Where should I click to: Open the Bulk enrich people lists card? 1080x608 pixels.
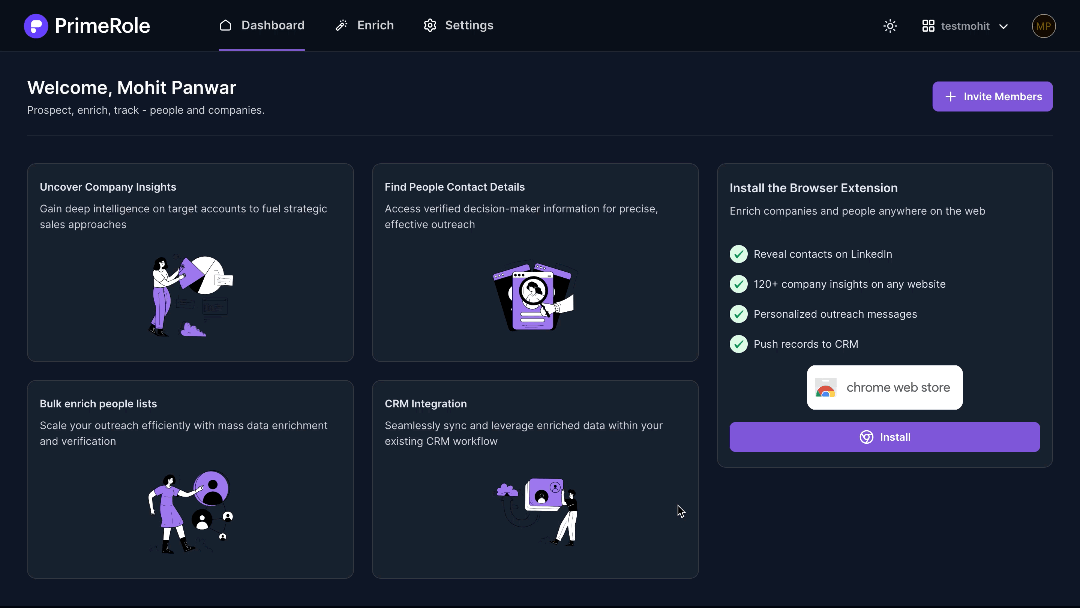pyautogui.click(x=190, y=478)
